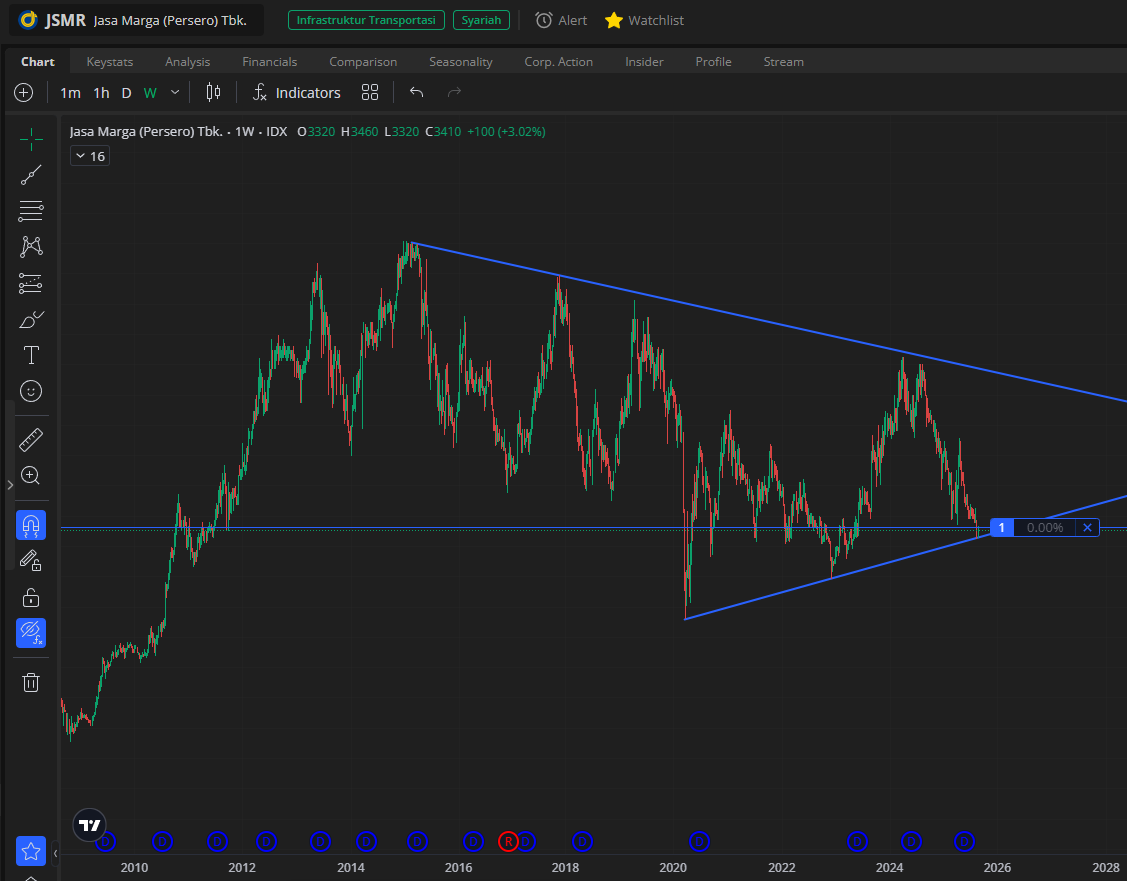This screenshot has width=1127, height=881.
Task: Select the weekly W timeframe
Action: coord(150,93)
